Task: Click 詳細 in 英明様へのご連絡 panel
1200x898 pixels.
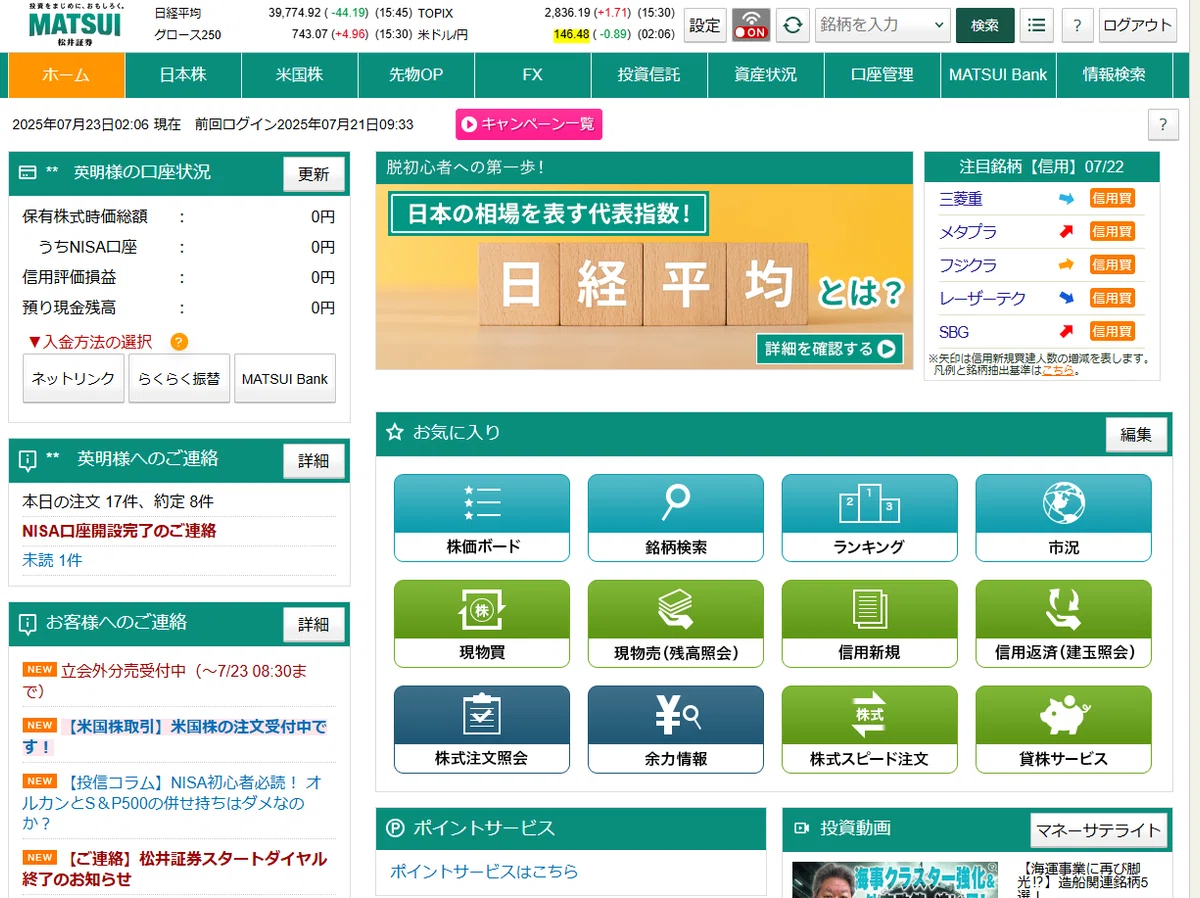Action: coord(314,461)
